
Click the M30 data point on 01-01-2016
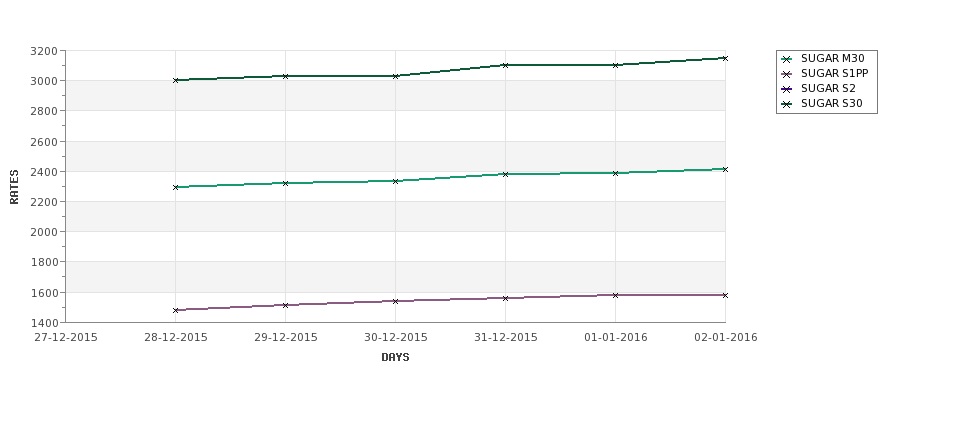coord(616,173)
